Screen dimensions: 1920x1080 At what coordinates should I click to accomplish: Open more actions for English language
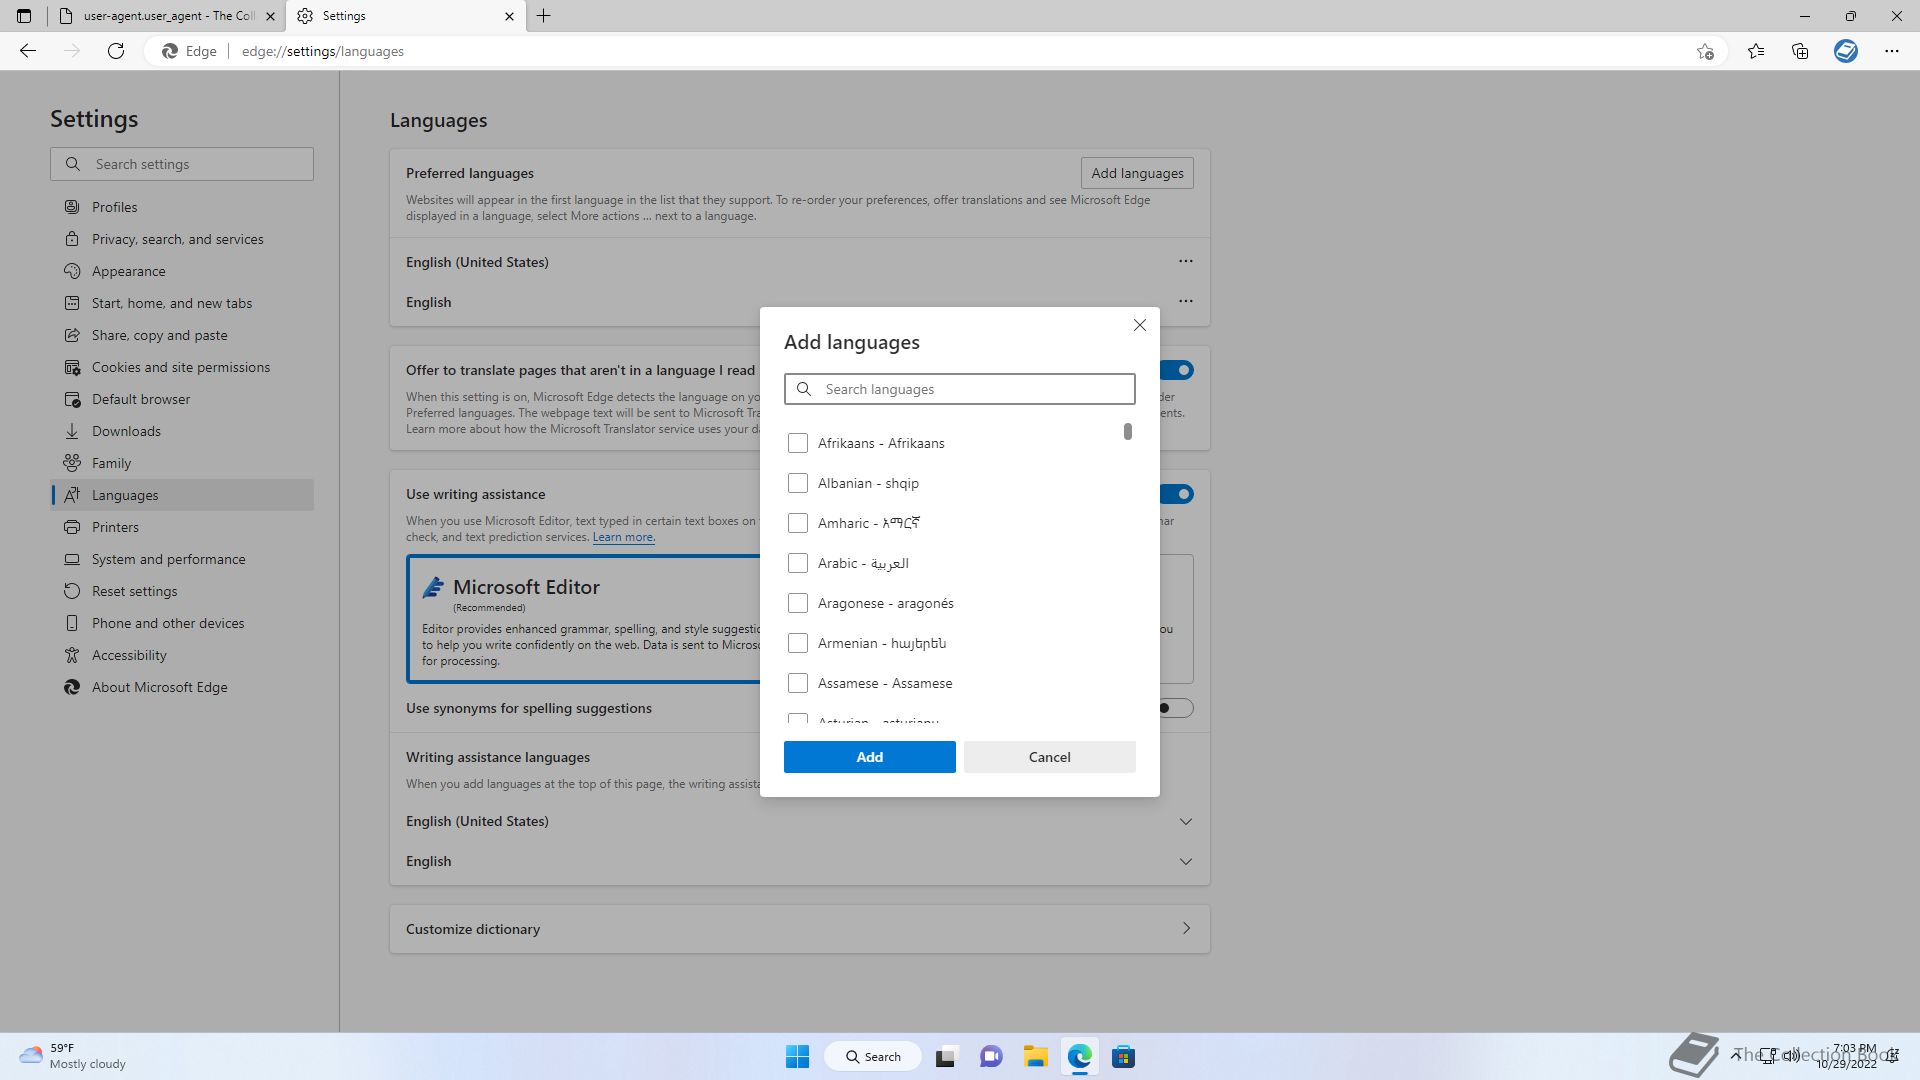(x=1186, y=301)
